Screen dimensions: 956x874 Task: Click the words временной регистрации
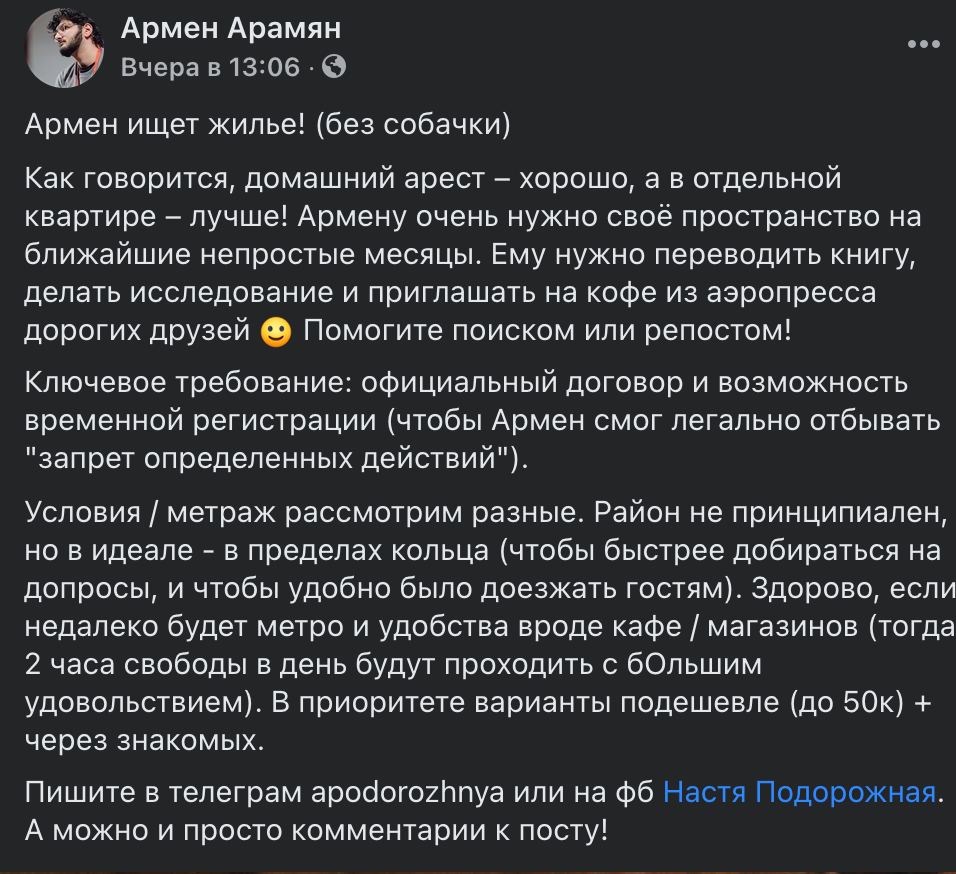(201, 422)
